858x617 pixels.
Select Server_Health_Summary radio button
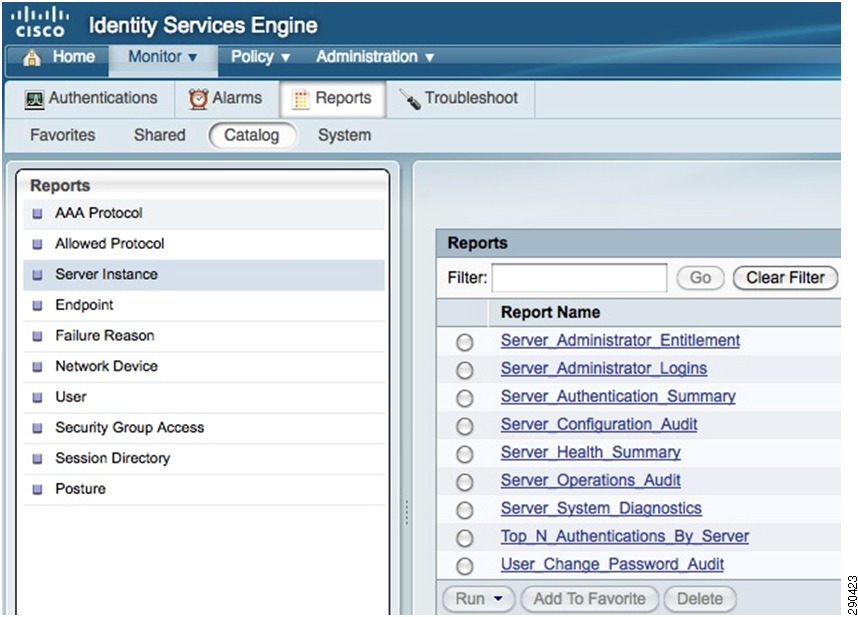[465, 454]
